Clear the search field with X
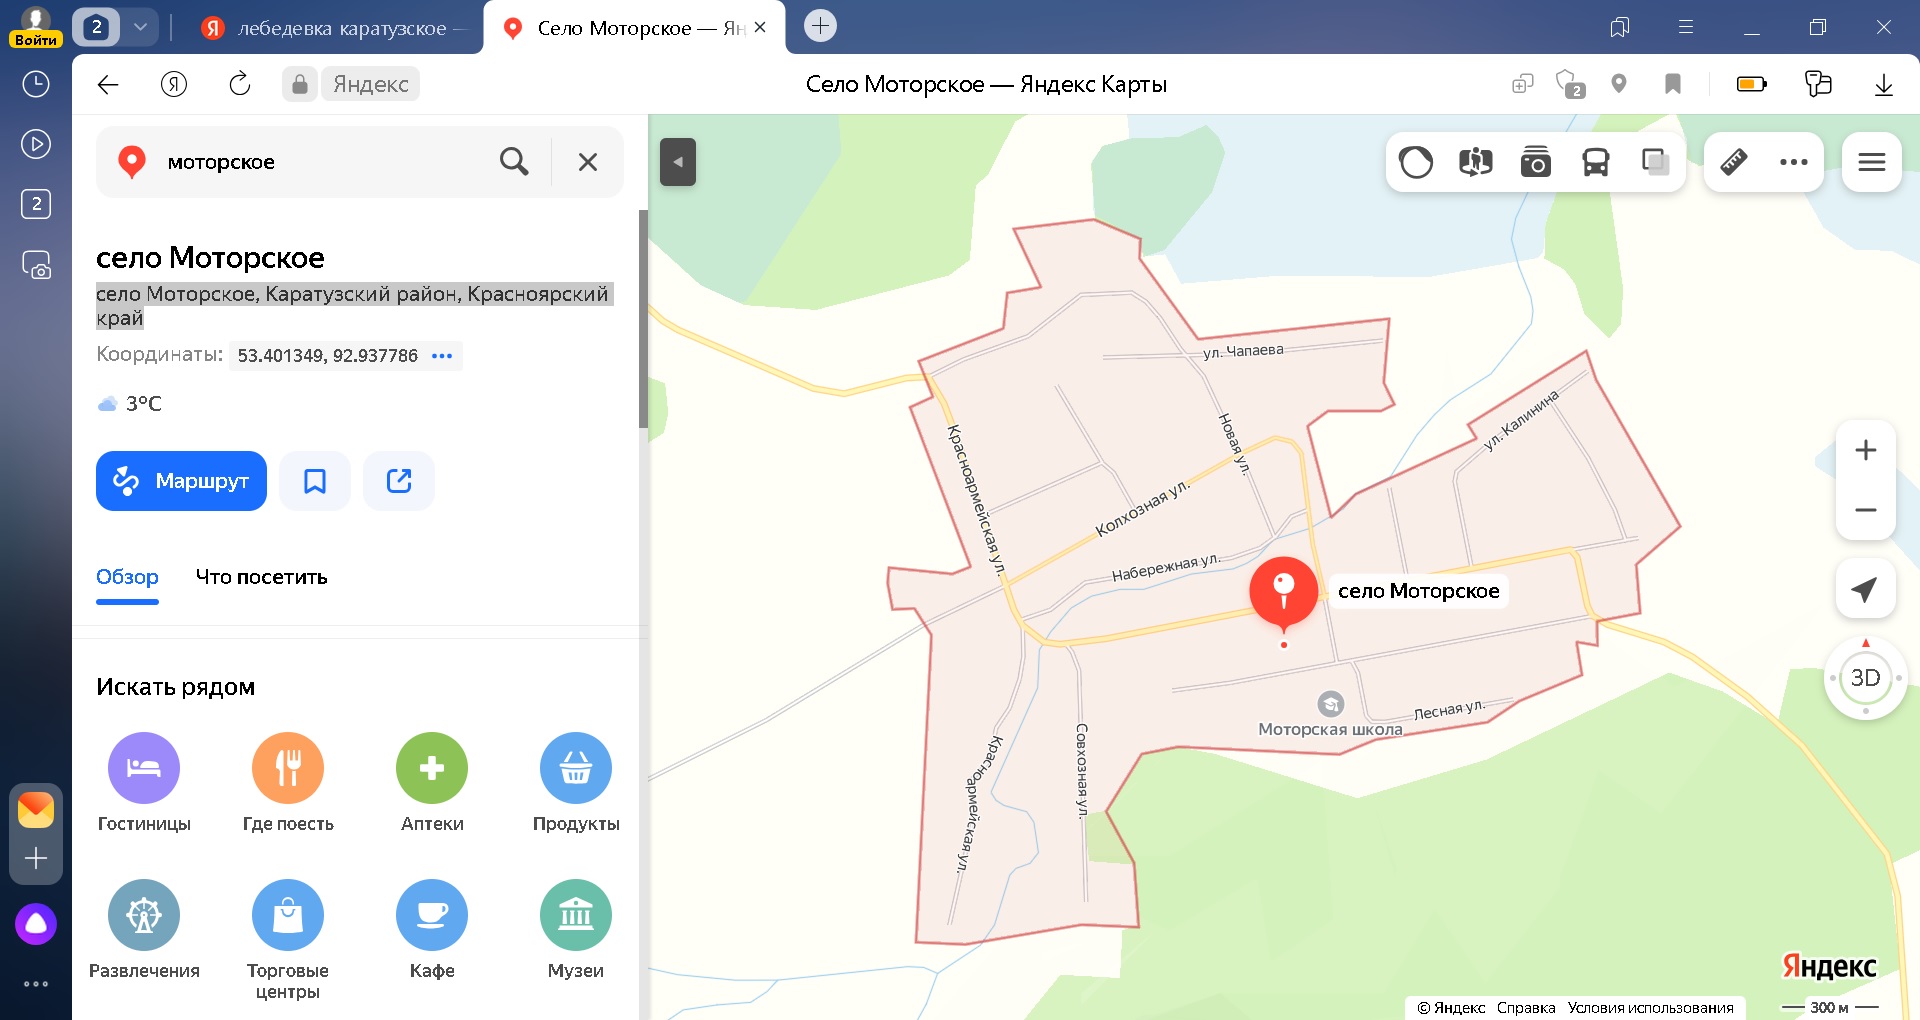The image size is (1920, 1020). 588,161
